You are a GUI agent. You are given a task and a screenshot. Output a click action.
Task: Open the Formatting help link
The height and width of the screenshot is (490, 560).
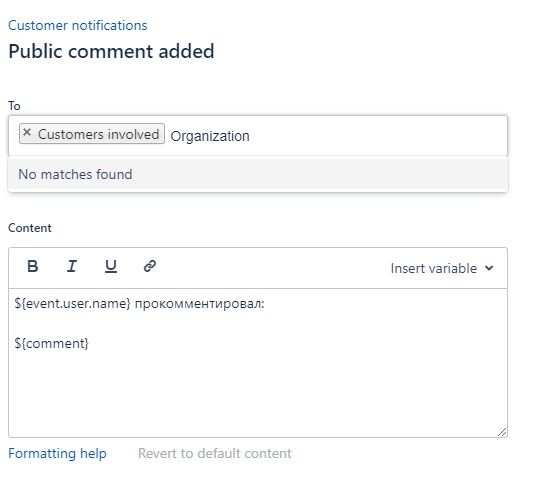pyautogui.click(x=57, y=453)
